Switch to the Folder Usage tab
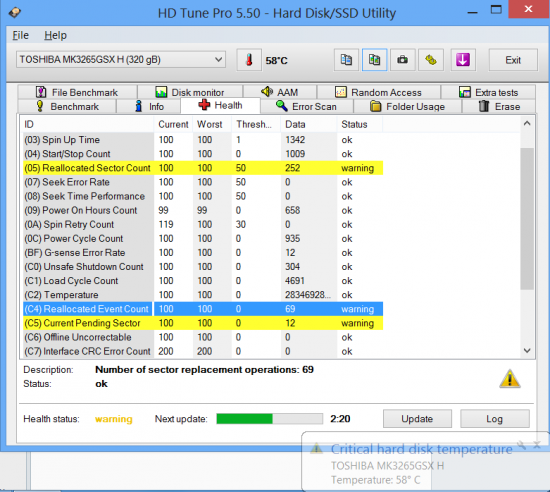The image size is (550, 492). 408,106
